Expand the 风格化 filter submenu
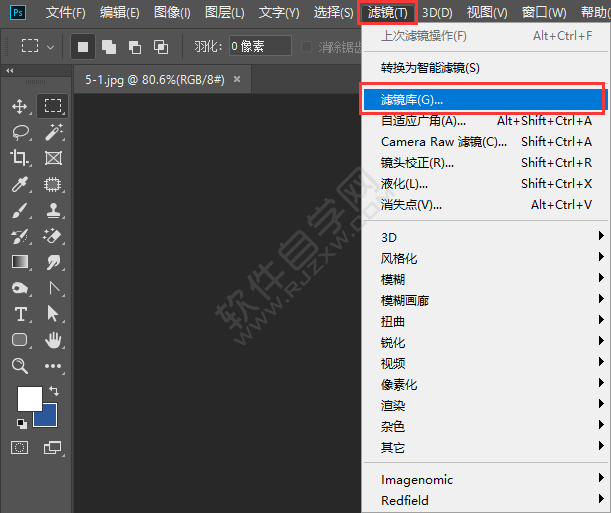 click(x=486, y=258)
